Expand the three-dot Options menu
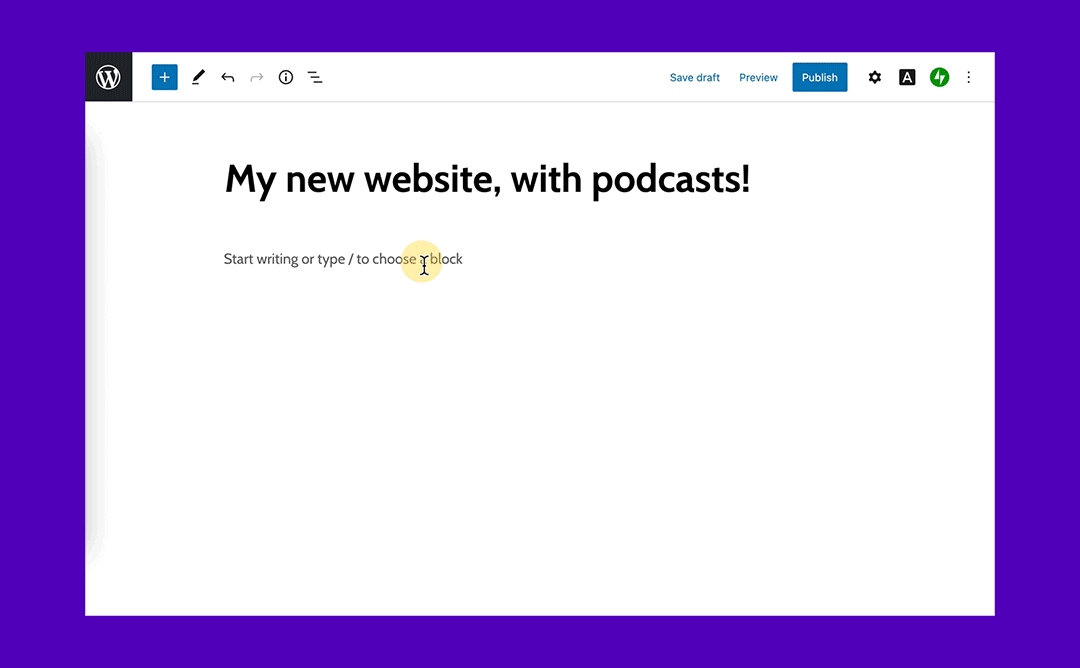1080x668 pixels. point(968,77)
